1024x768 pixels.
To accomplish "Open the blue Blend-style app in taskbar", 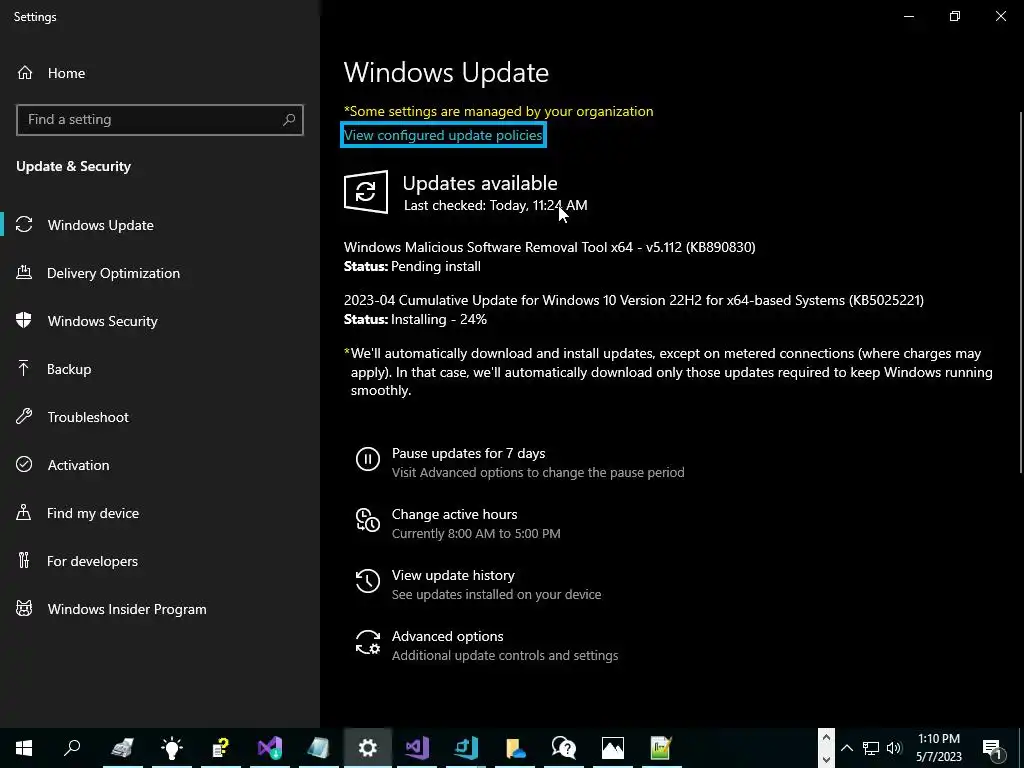I will tap(466, 748).
